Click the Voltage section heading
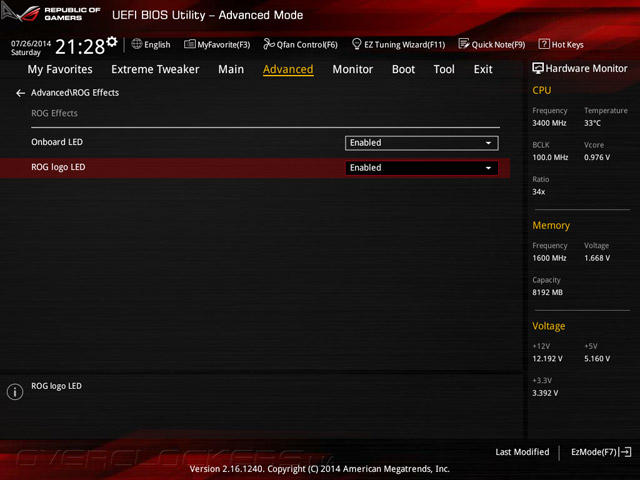Screen dimensions: 640x480 [x=549, y=326]
